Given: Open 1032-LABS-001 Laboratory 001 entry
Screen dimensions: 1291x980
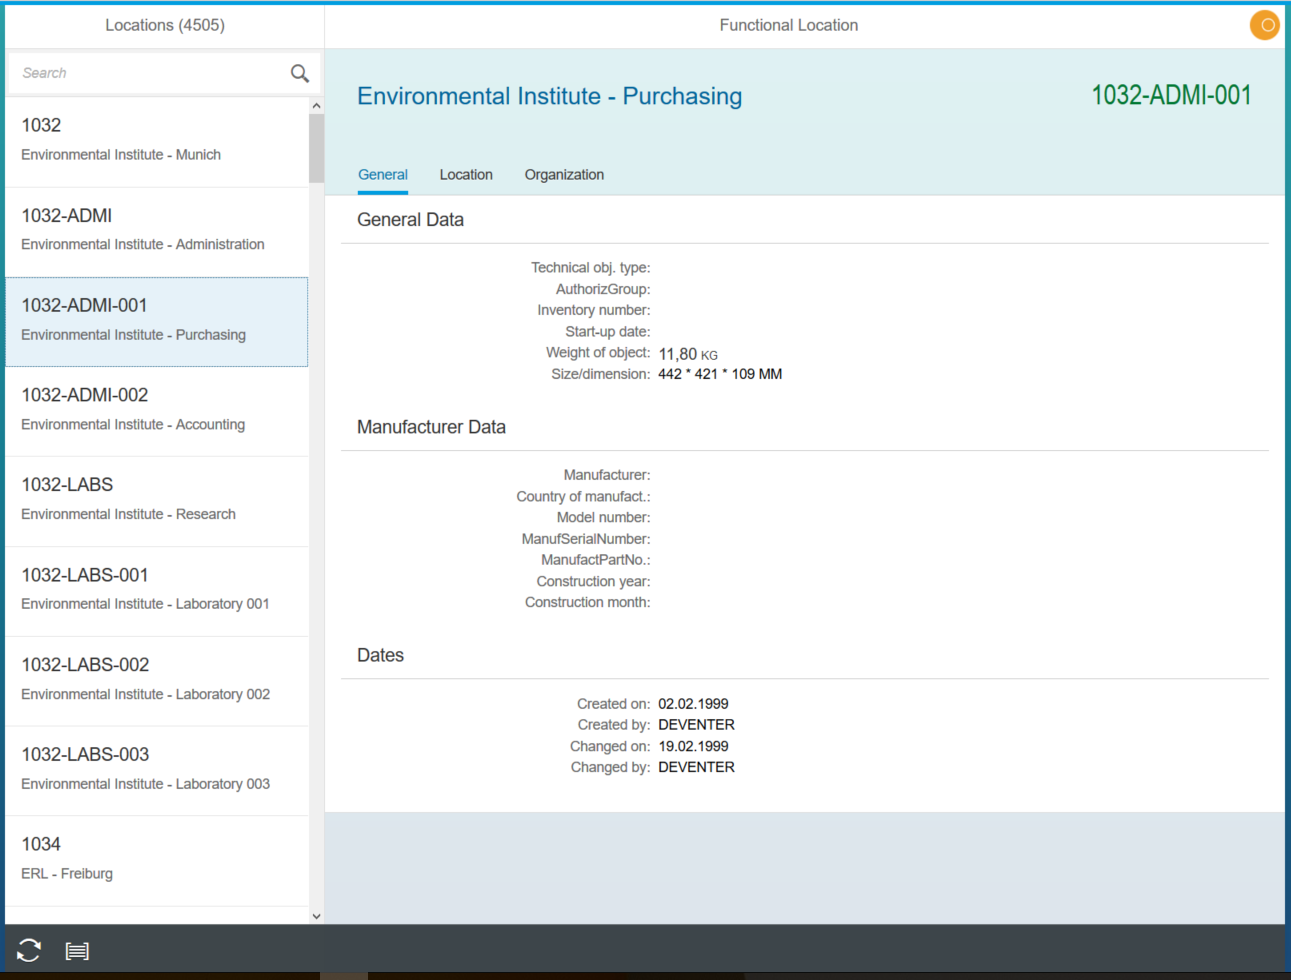Looking at the screenshot, I should pyautogui.click(x=157, y=590).
